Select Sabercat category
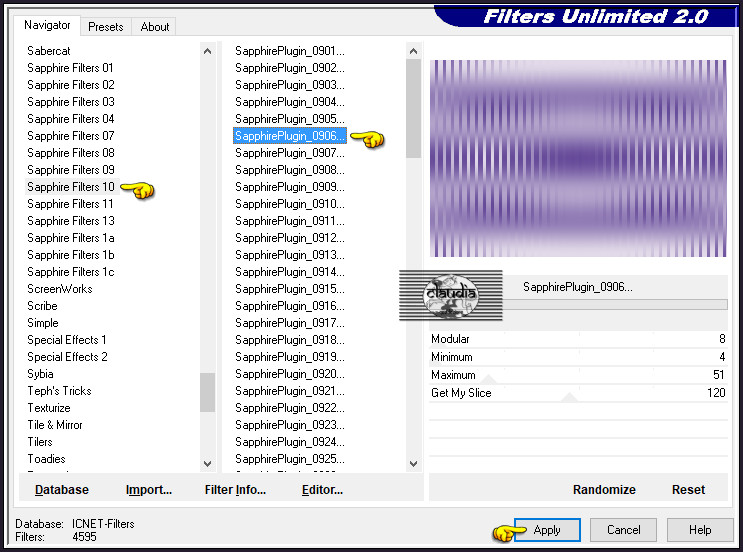 point(48,51)
